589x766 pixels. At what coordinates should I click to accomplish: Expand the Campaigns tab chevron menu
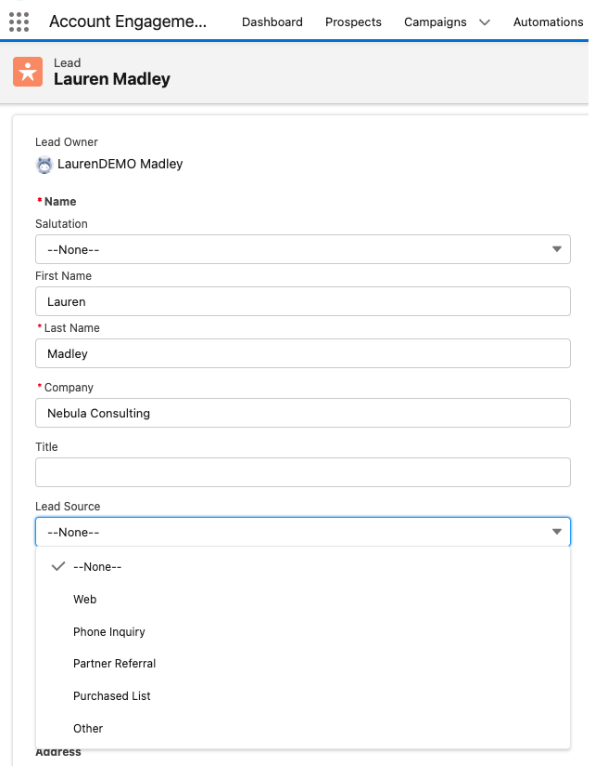point(484,22)
